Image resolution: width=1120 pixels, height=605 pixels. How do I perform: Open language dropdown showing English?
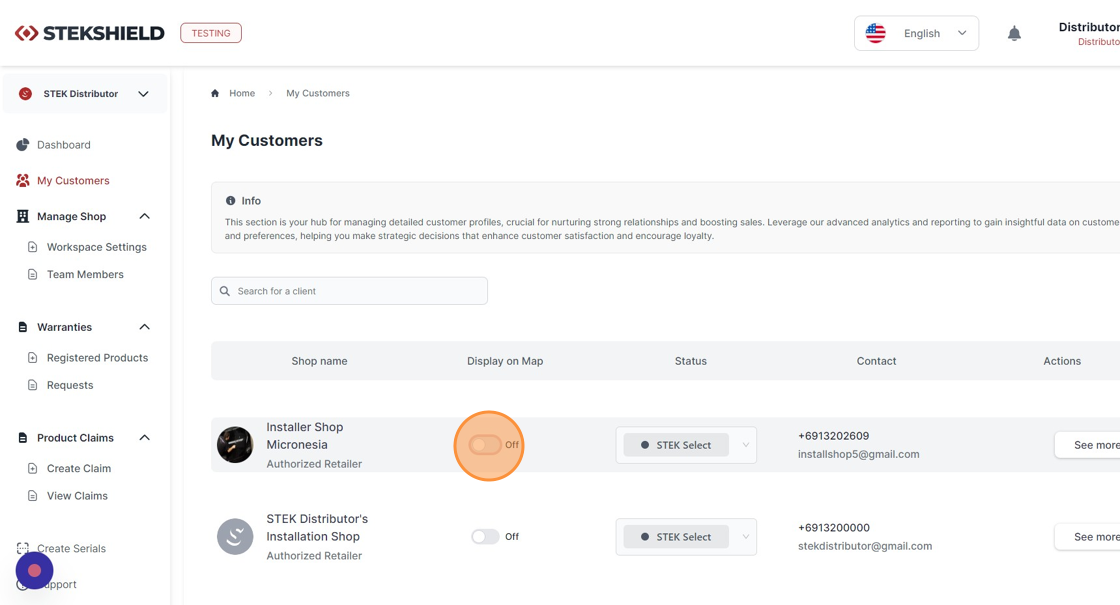point(916,34)
